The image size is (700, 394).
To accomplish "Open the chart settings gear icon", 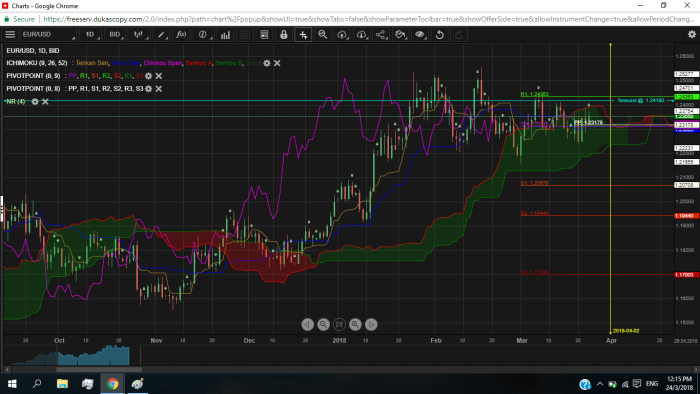I will [x=692, y=34].
